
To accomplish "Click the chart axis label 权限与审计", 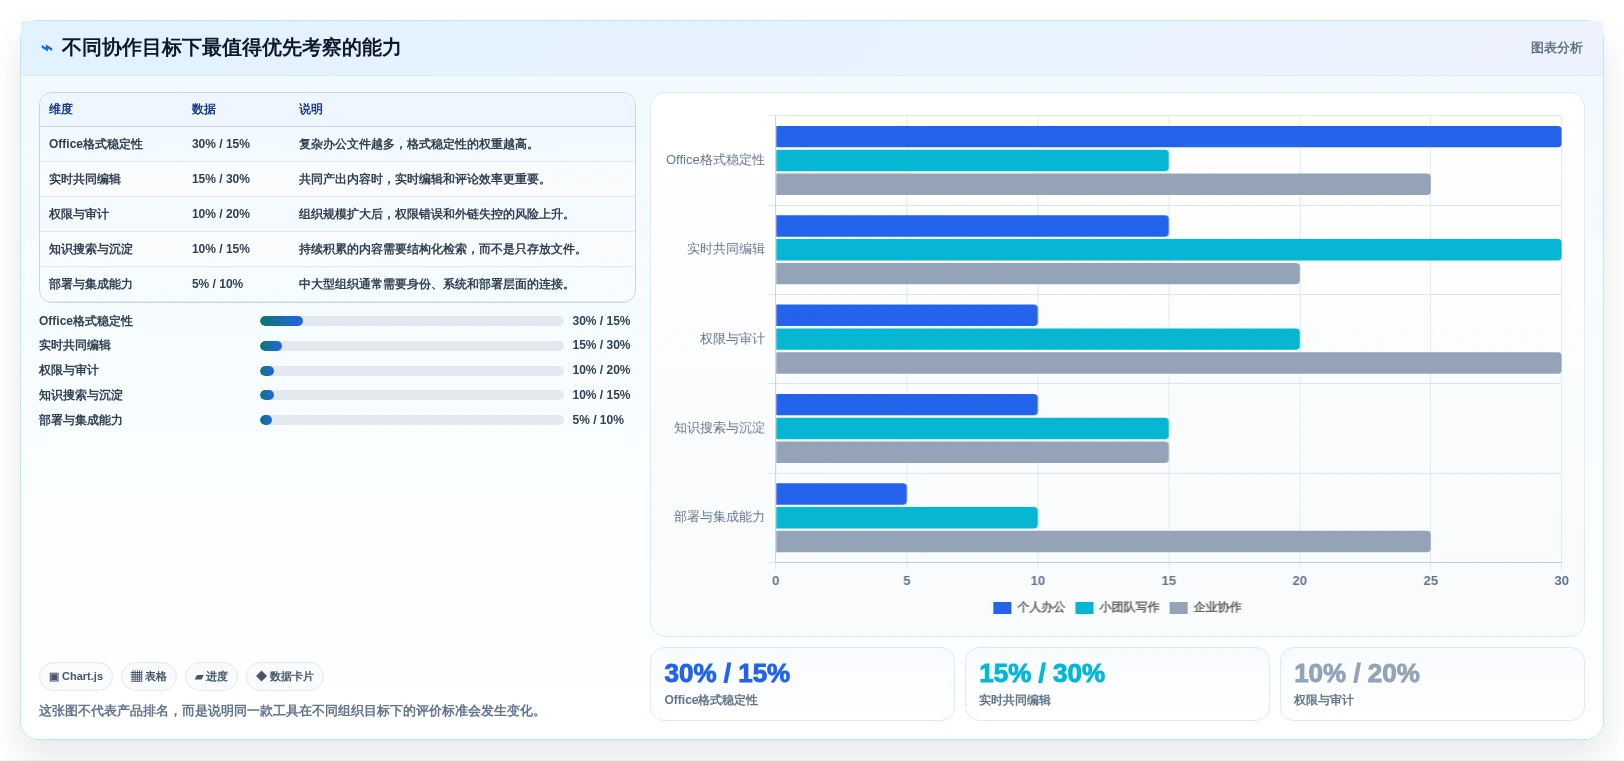I will (x=732, y=339).
